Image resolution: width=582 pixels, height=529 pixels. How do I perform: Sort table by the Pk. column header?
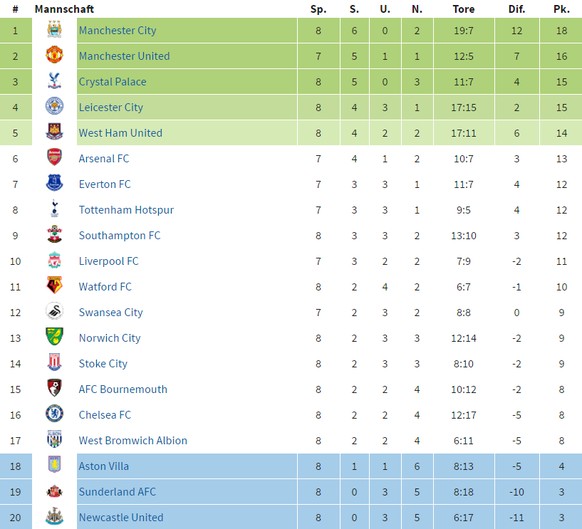[x=561, y=9]
